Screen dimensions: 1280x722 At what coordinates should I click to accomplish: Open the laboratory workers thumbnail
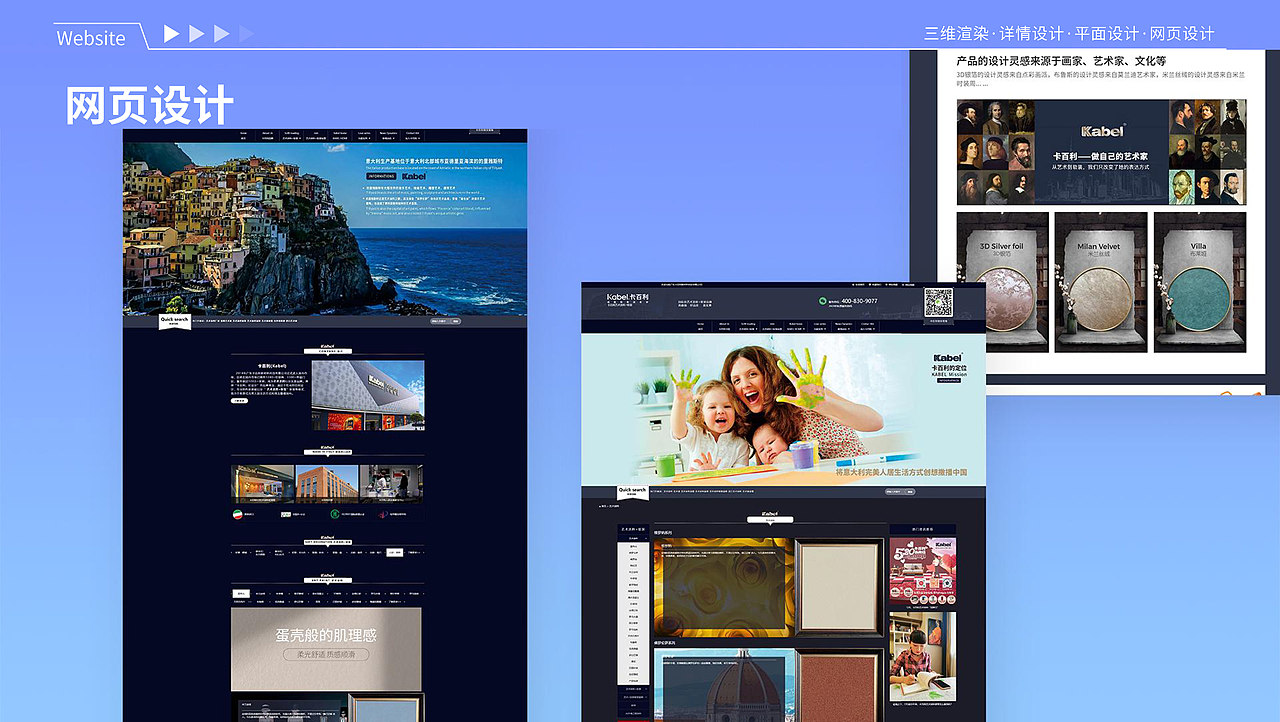click(391, 484)
